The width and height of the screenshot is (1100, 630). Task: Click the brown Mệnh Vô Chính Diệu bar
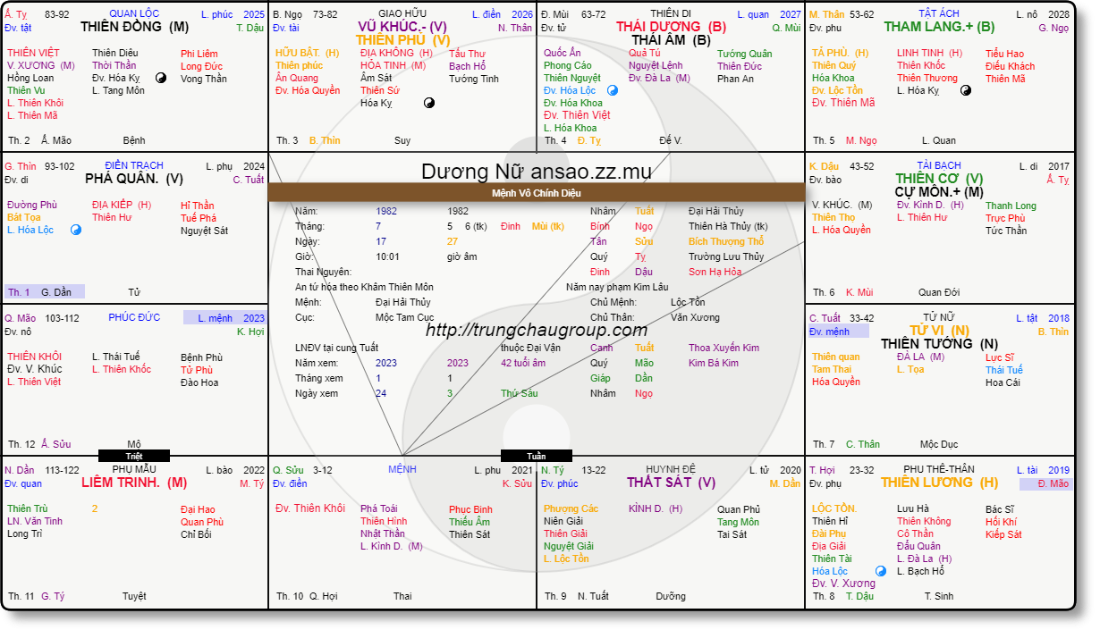(x=536, y=192)
